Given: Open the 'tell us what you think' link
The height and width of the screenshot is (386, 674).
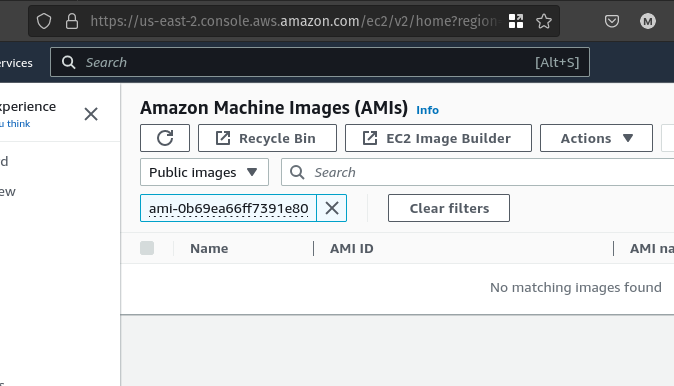Looking at the screenshot, I should click(15, 124).
